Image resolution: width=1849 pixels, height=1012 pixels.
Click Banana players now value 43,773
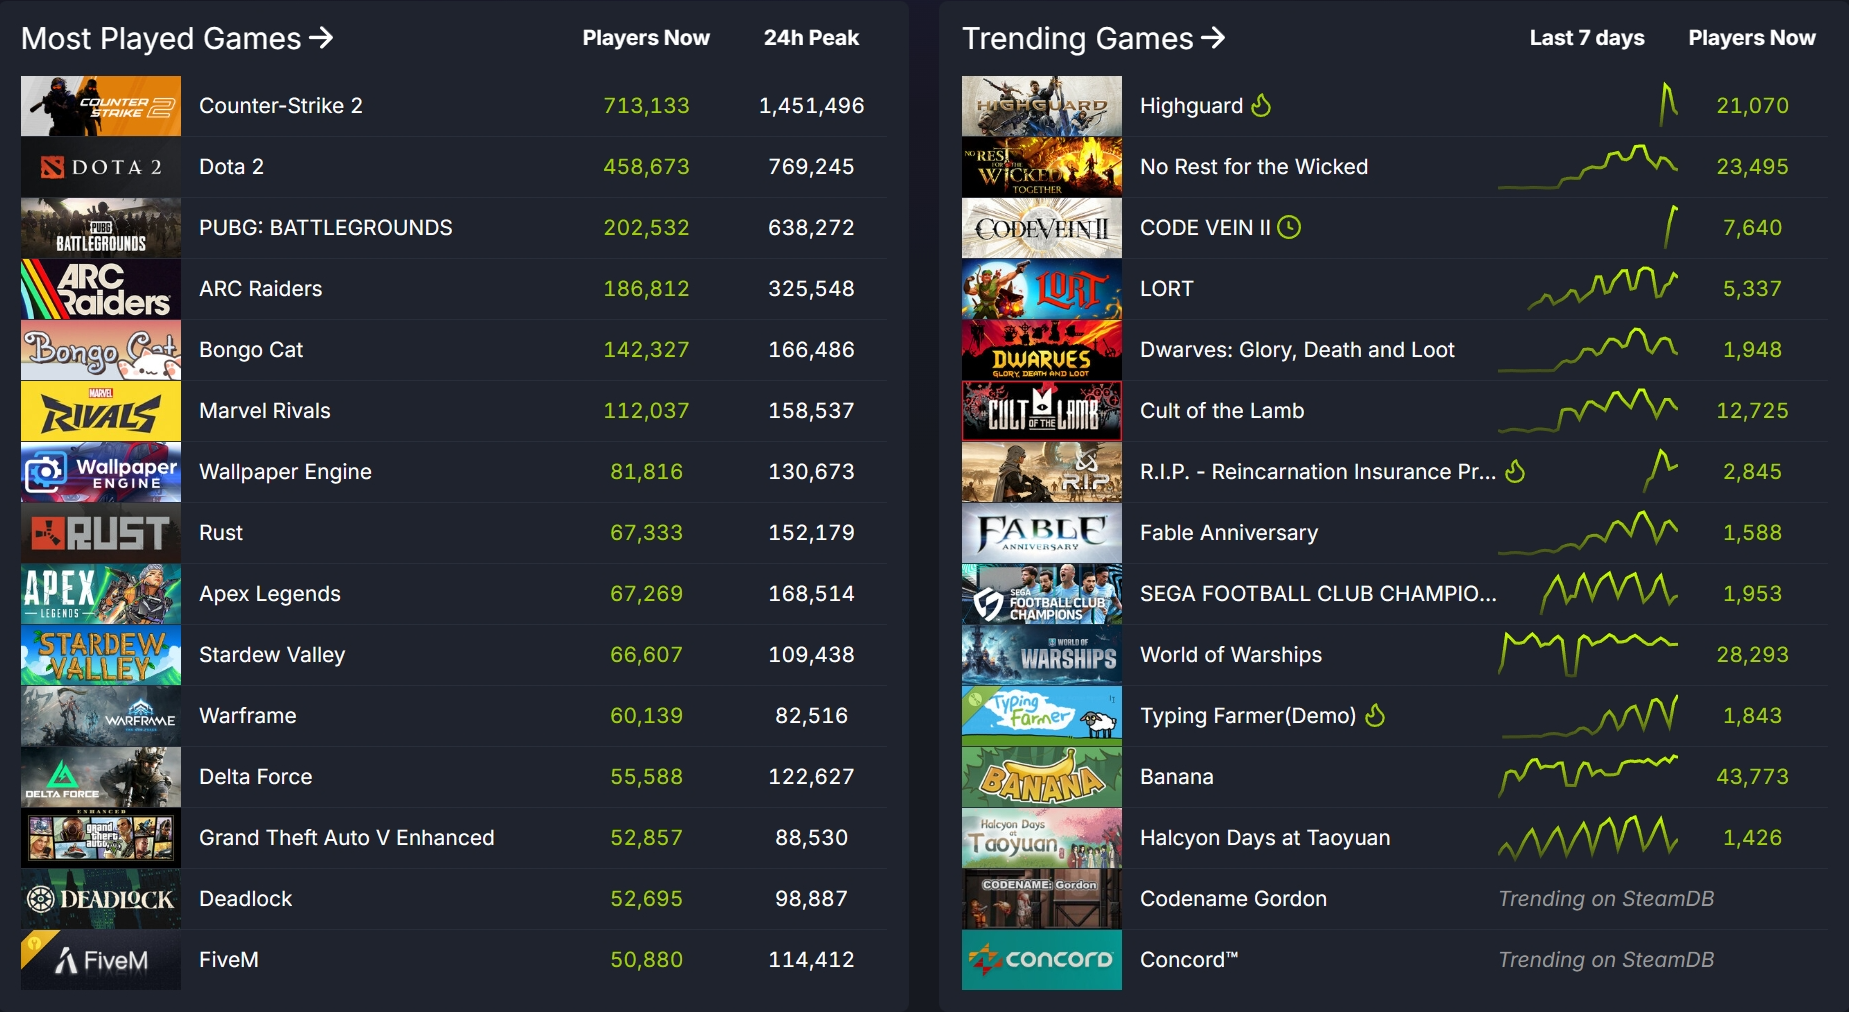[x=1752, y=777]
